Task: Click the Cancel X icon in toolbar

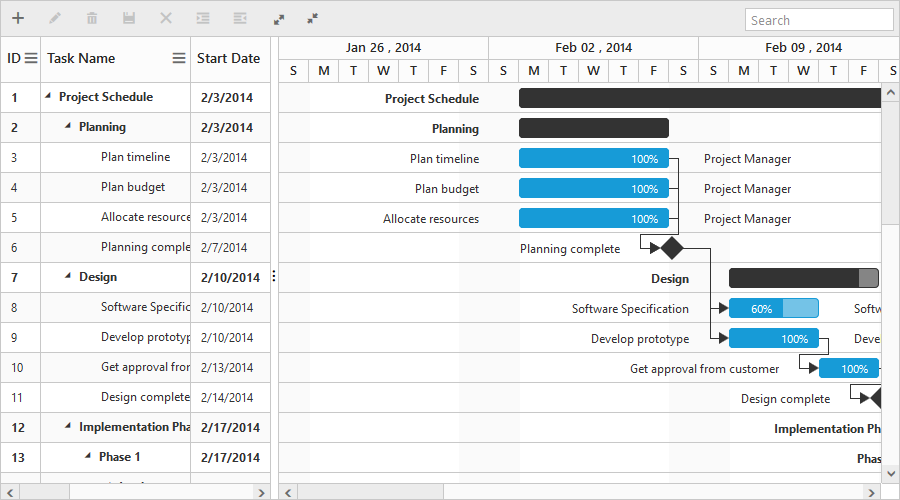Action: (166, 18)
